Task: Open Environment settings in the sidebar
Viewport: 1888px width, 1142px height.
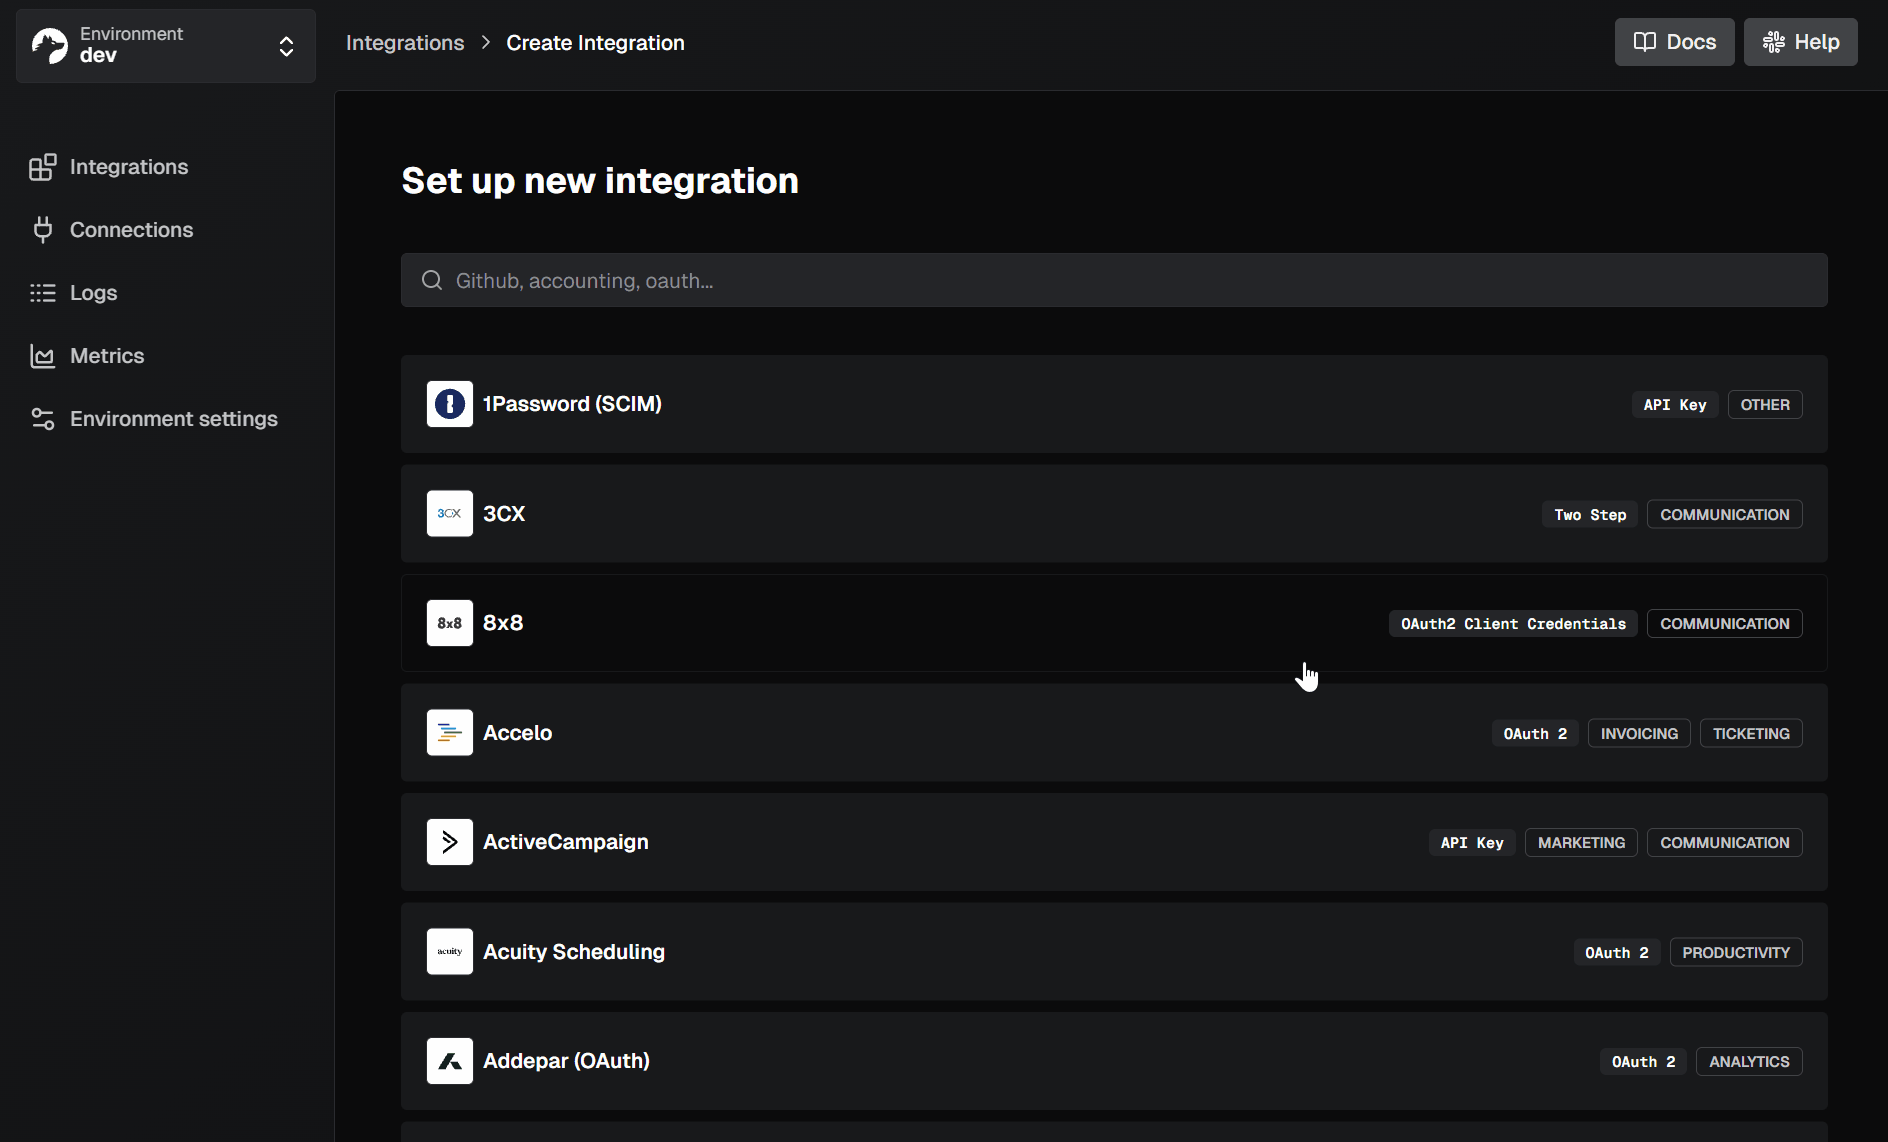Action: (x=174, y=419)
